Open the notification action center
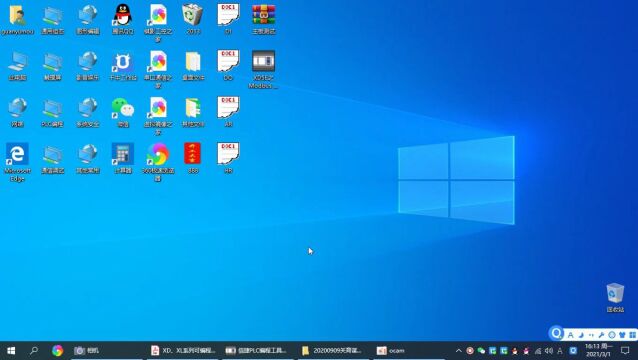 625,351
